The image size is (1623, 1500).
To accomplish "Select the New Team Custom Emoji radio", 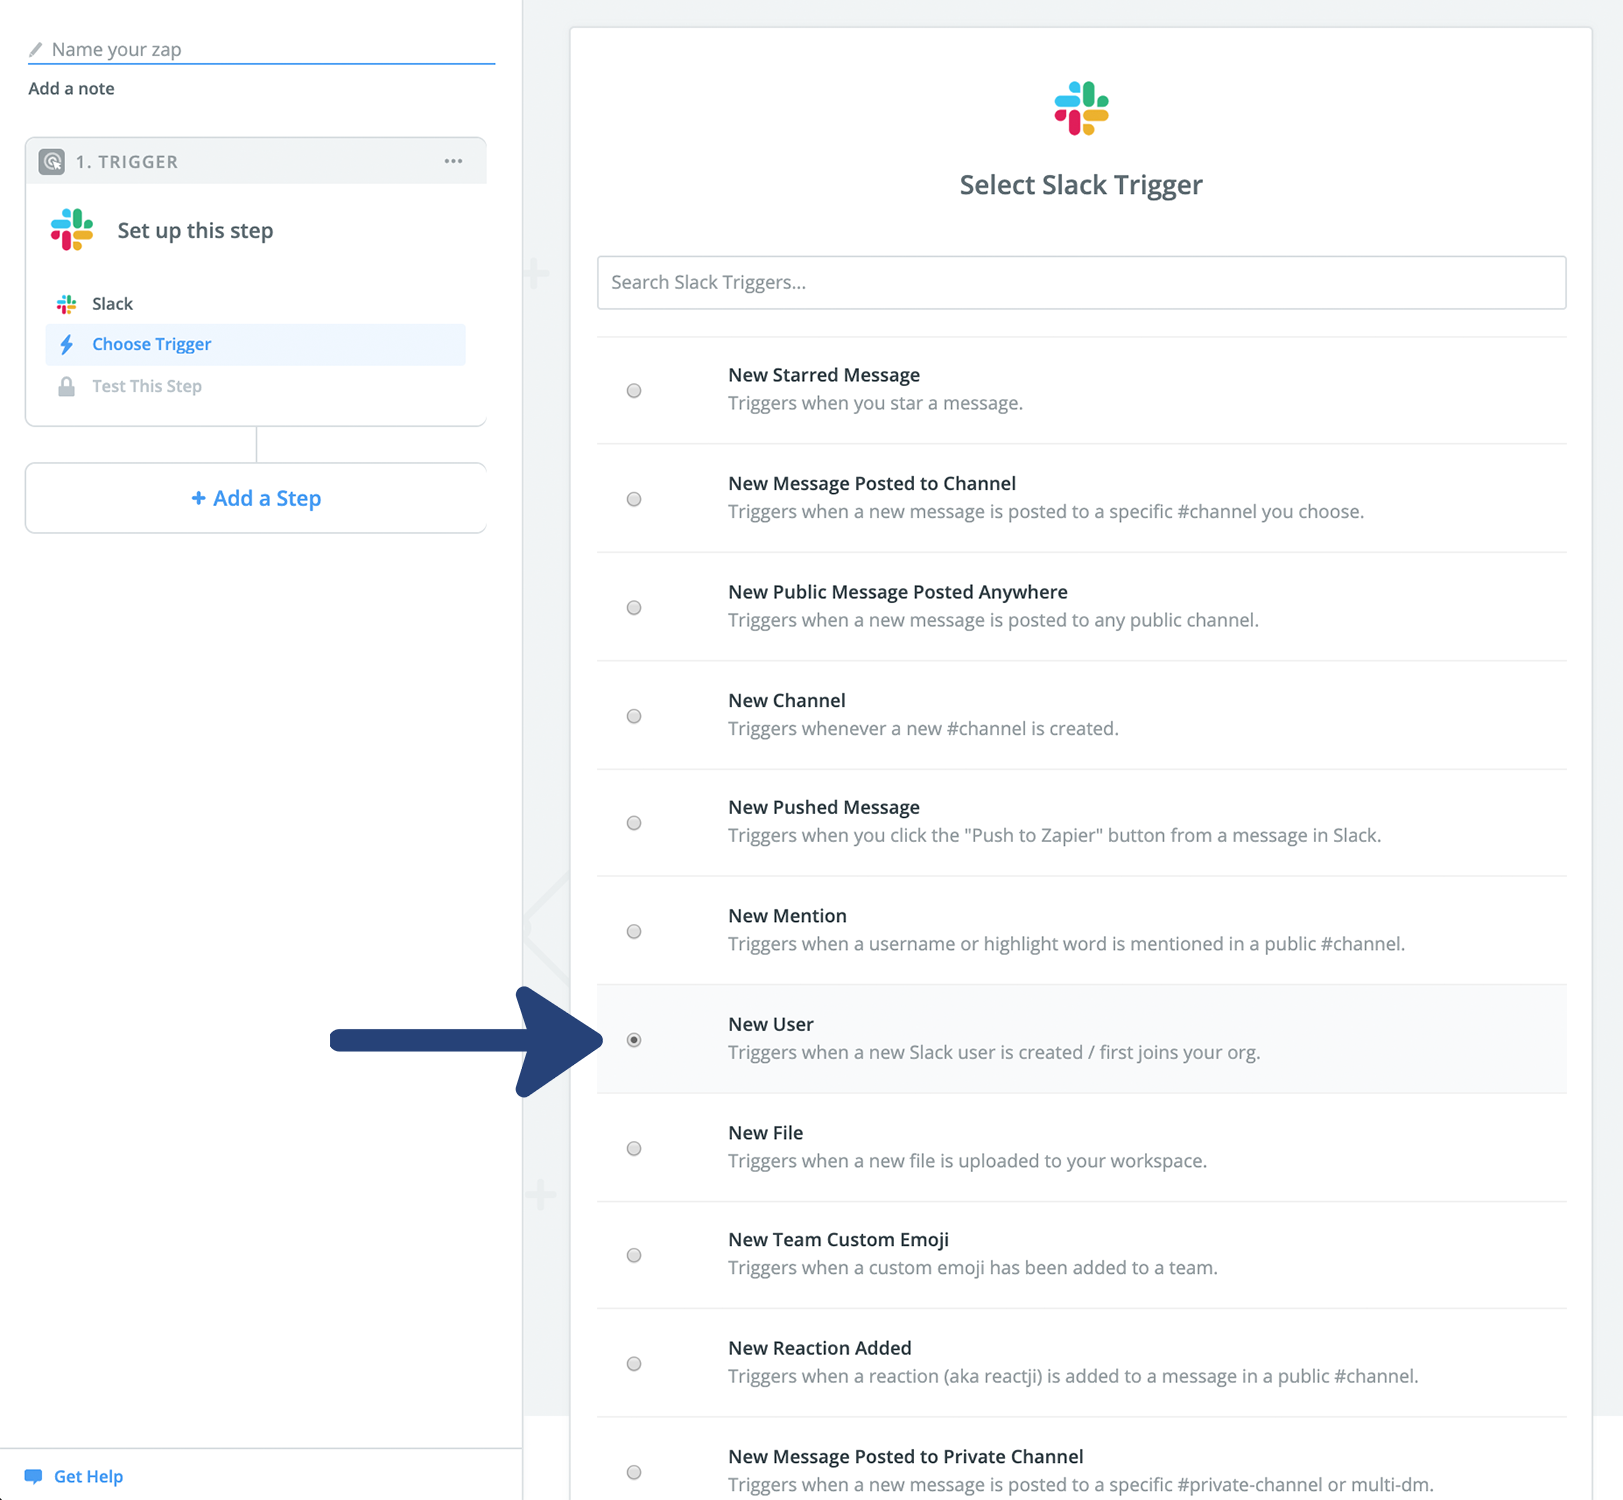I will tap(634, 1255).
